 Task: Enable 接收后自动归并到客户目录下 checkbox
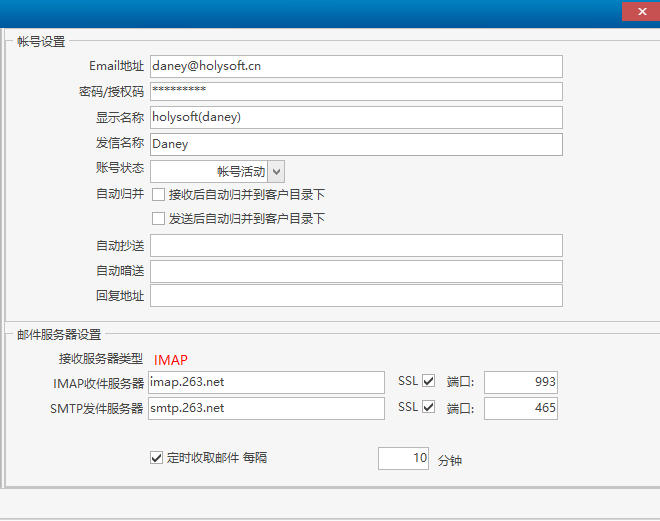click(x=158, y=195)
